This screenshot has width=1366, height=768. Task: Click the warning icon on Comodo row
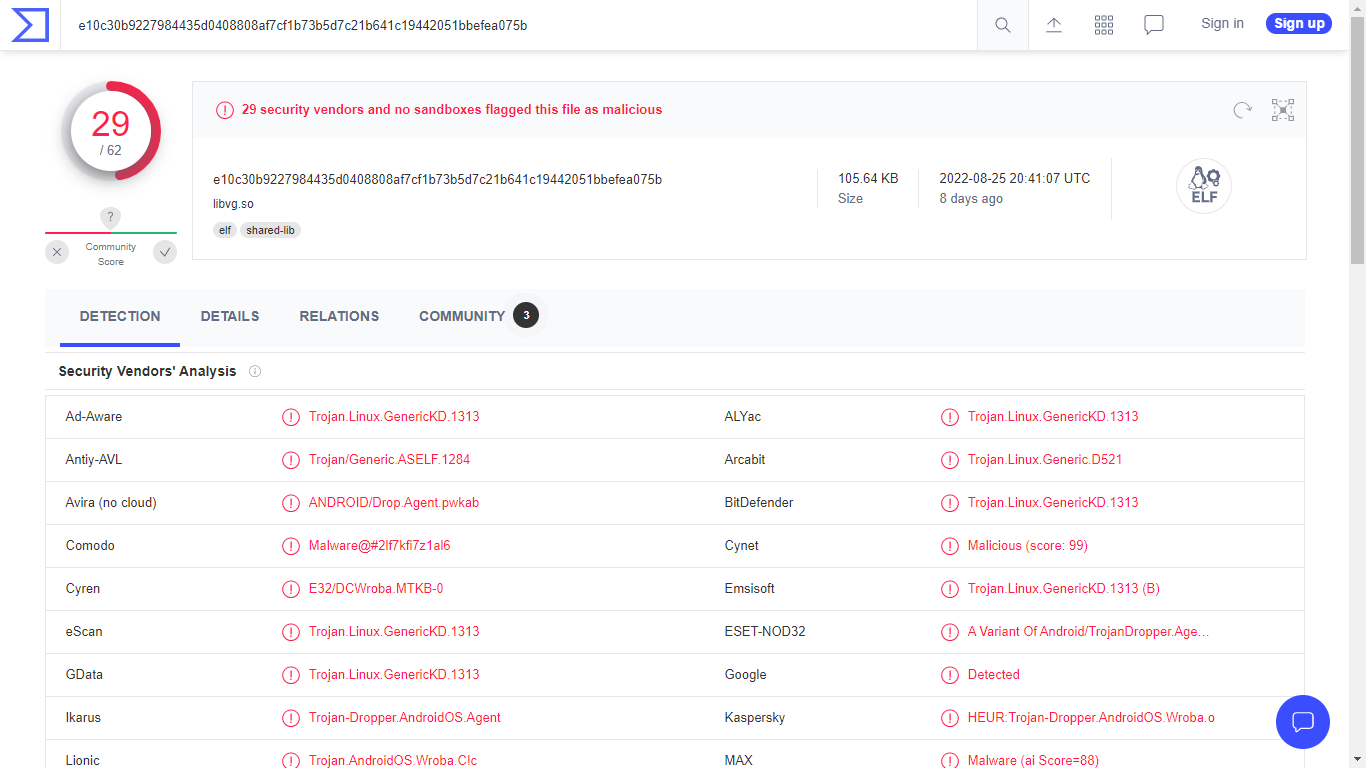point(291,546)
